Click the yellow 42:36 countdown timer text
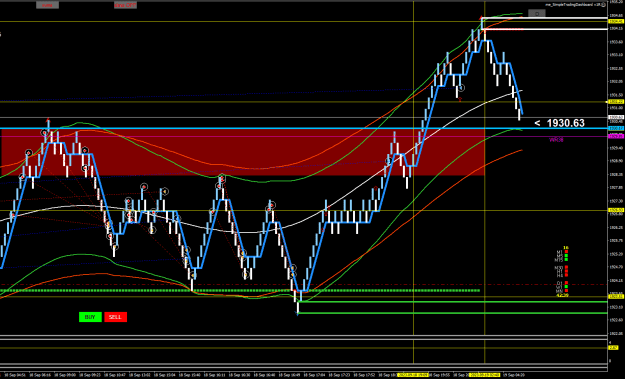This screenshot has height=379, width=625. point(562,295)
